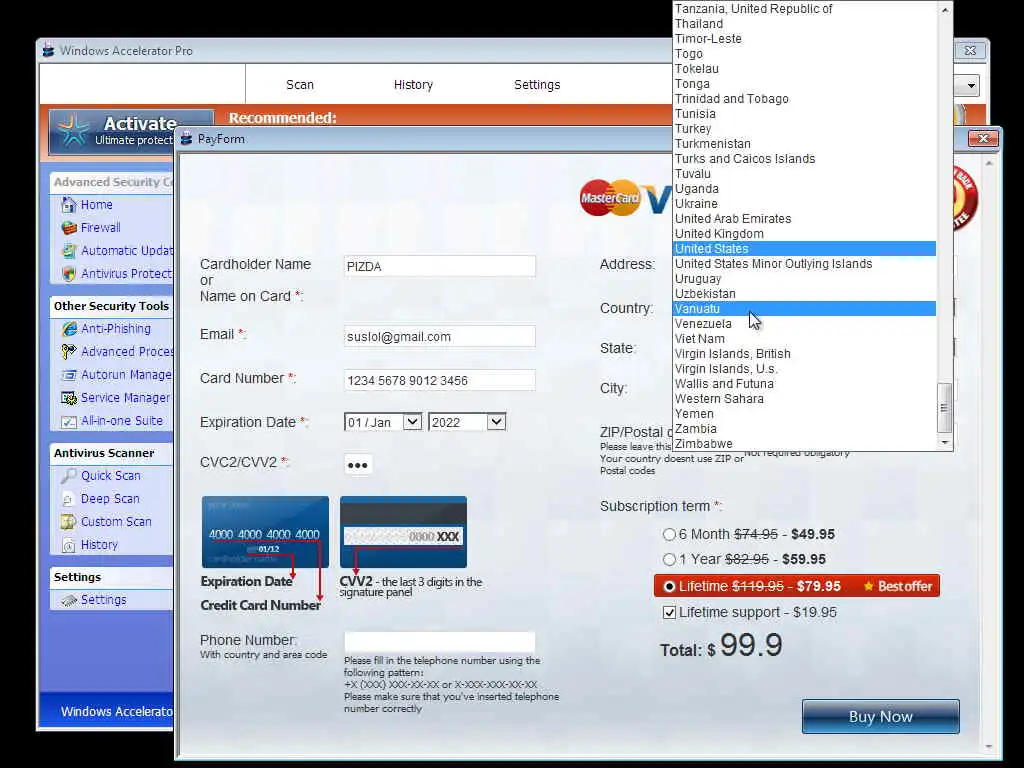This screenshot has width=1024, height=768.
Task: Select Venezuela list entry
Action: [804, 324]
